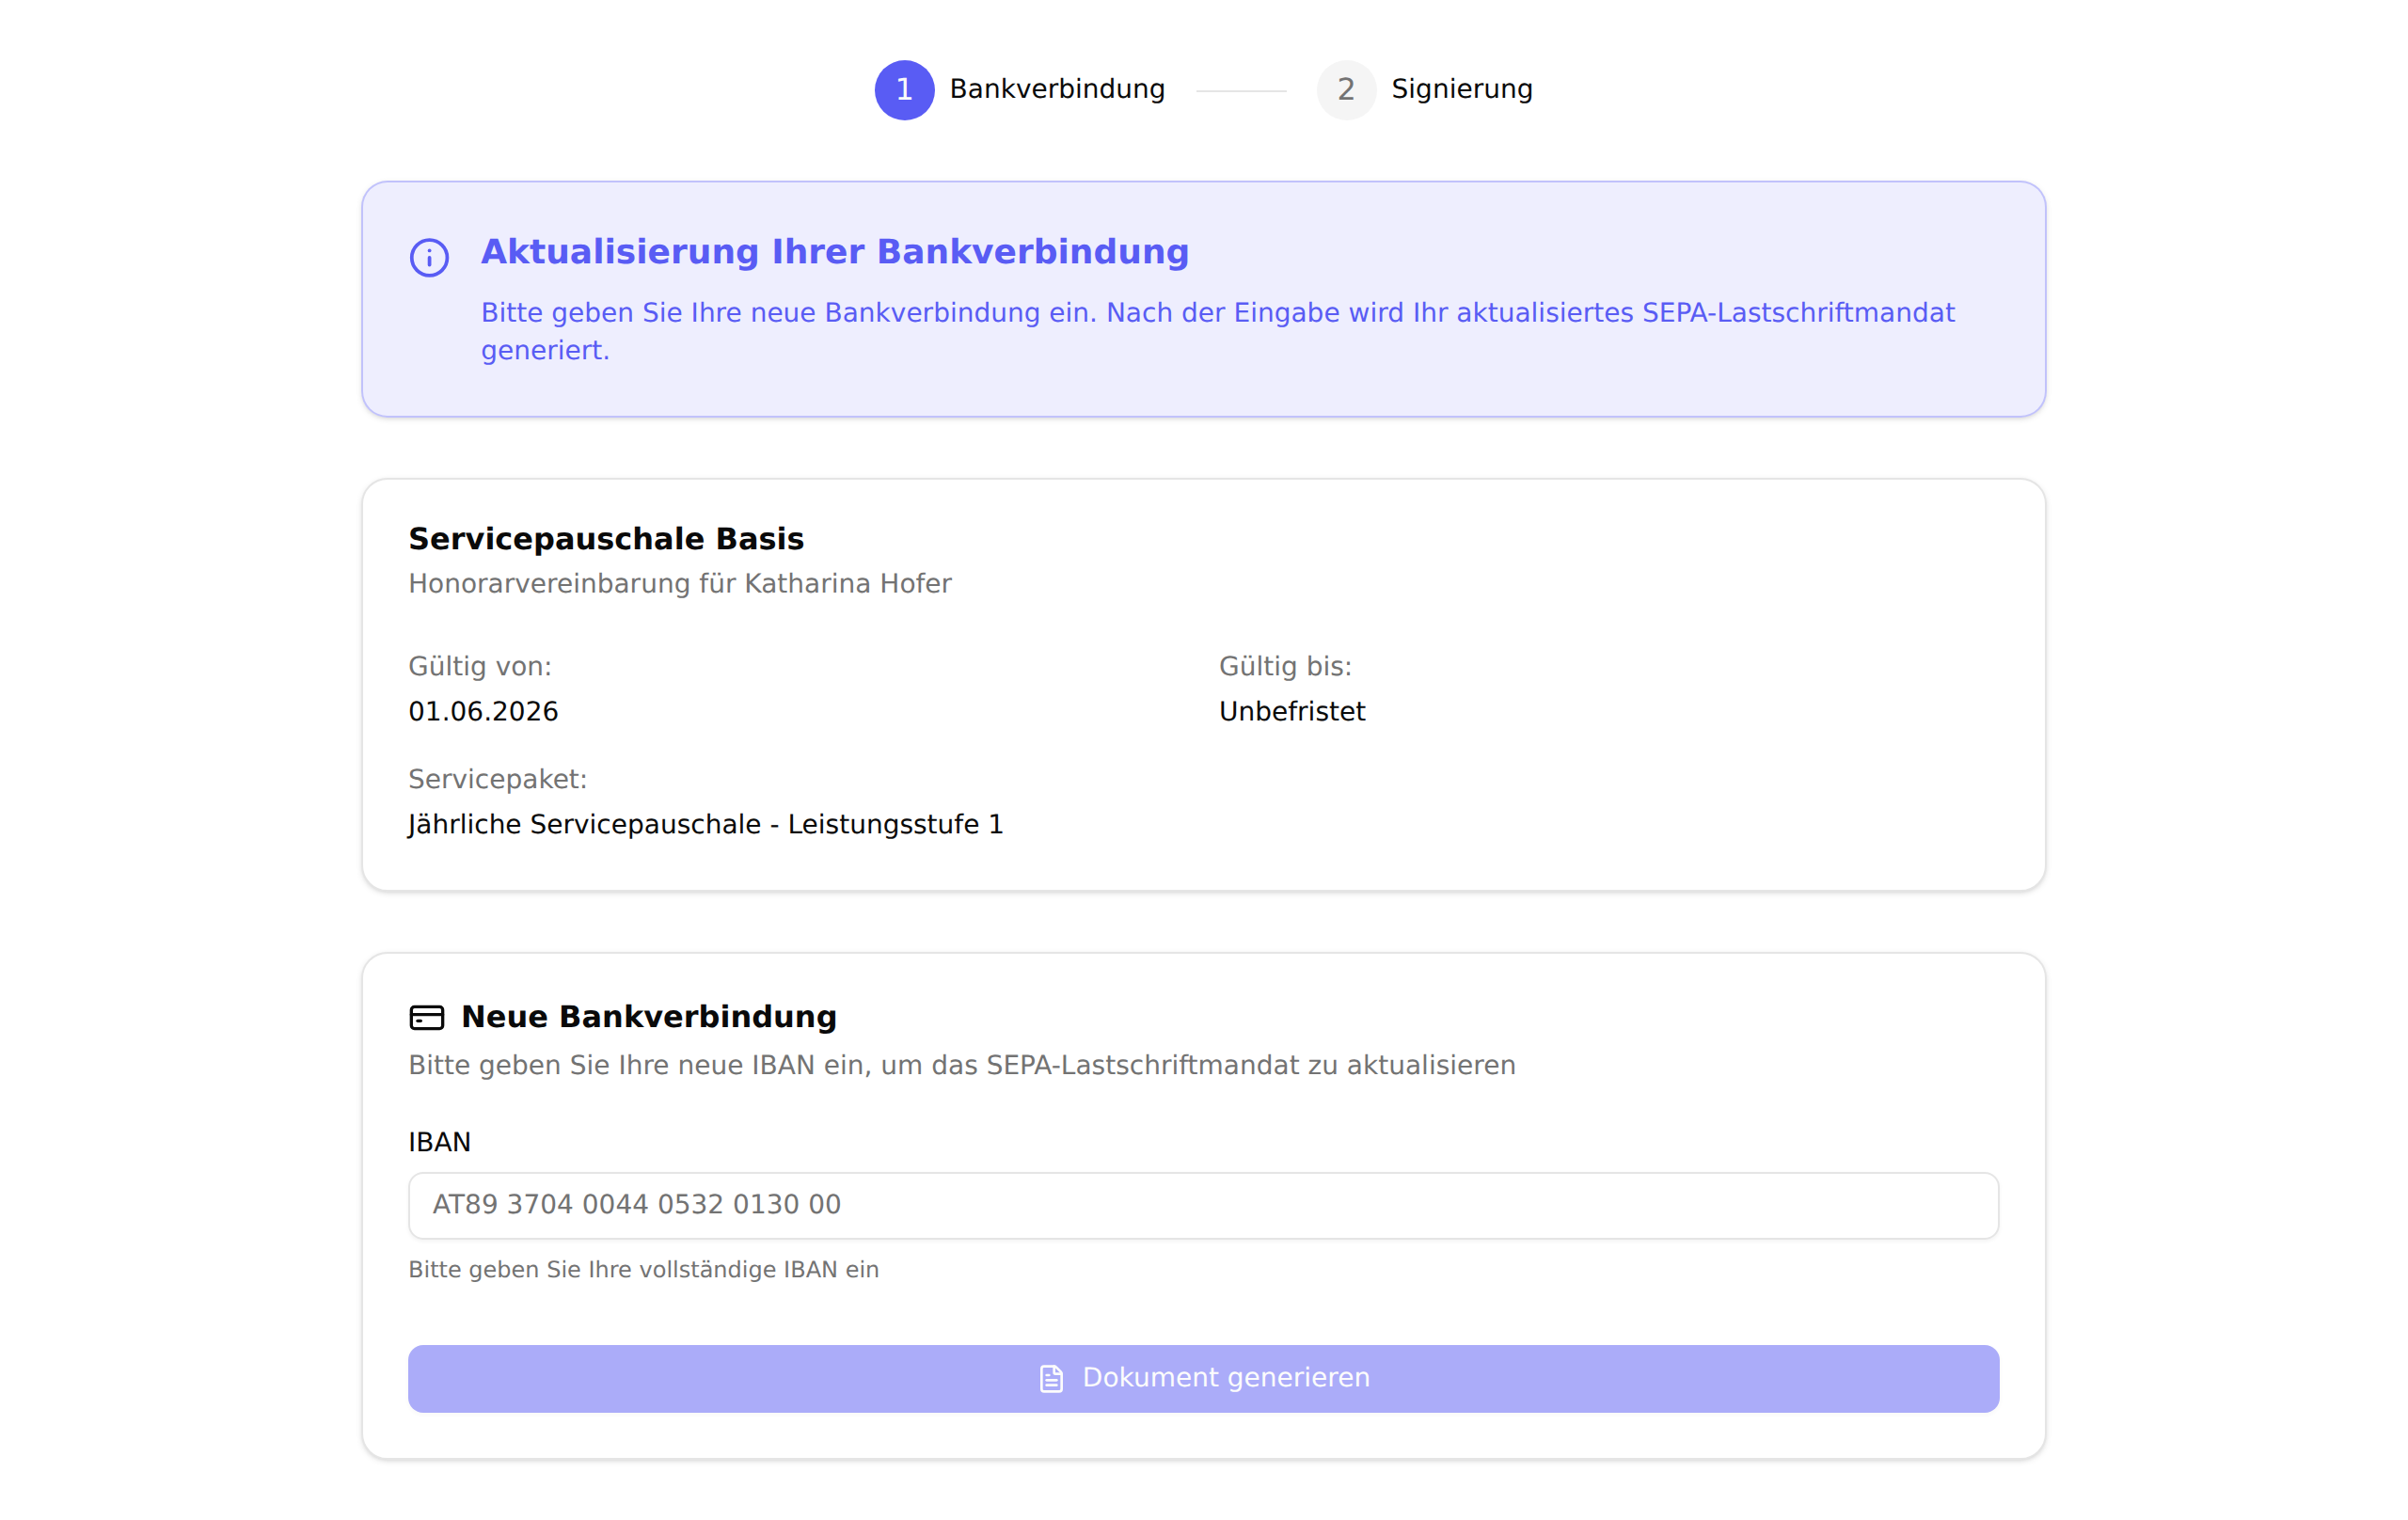Click the text Honorarvereinbarung für Katharina Hofer
Viewport: 2408px width, 1520px height.
tap(680, 583)
